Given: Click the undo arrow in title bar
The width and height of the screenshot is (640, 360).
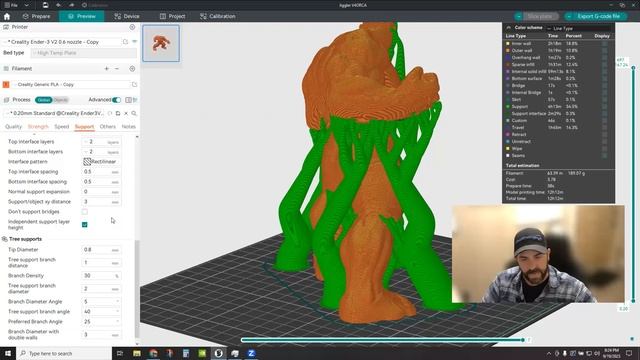Looking at the screenshot, I should (58, 5).
